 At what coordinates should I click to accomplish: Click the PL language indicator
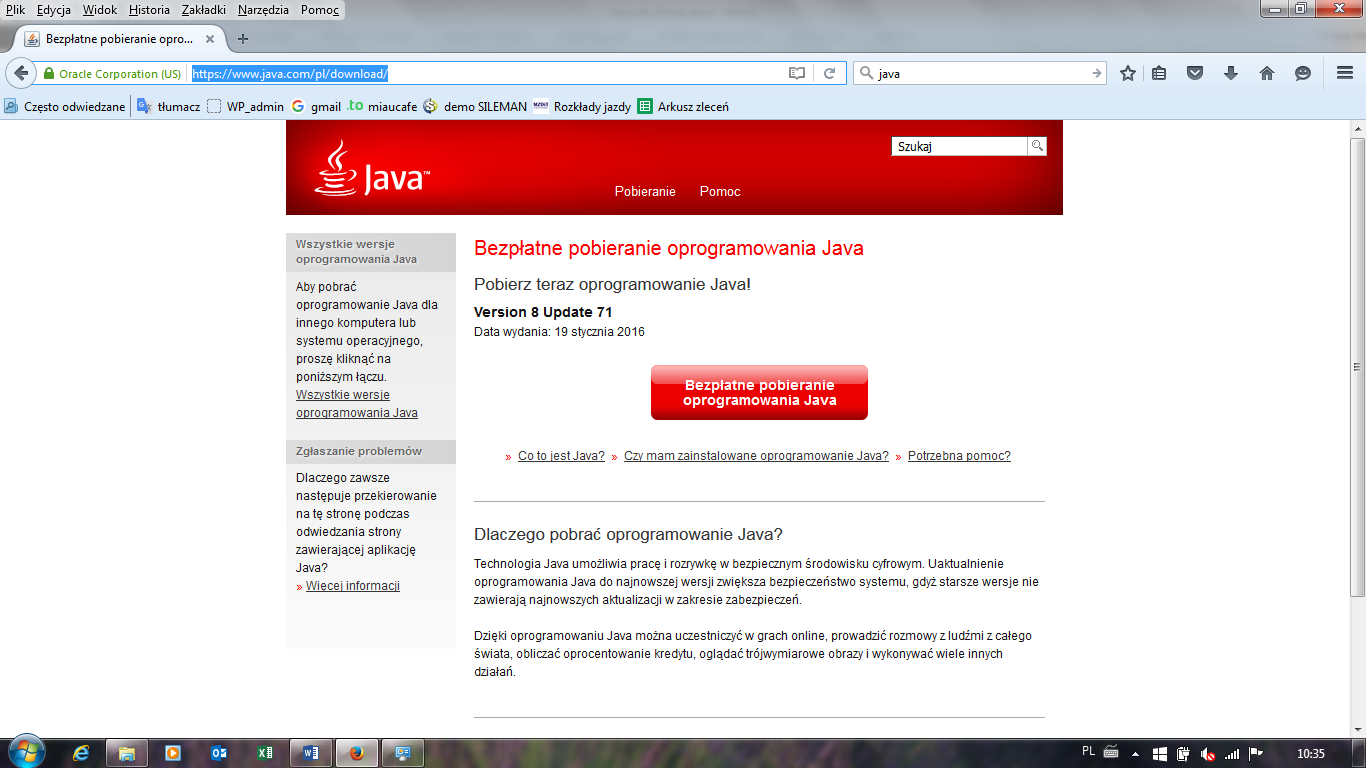[x=1088, y=751]
